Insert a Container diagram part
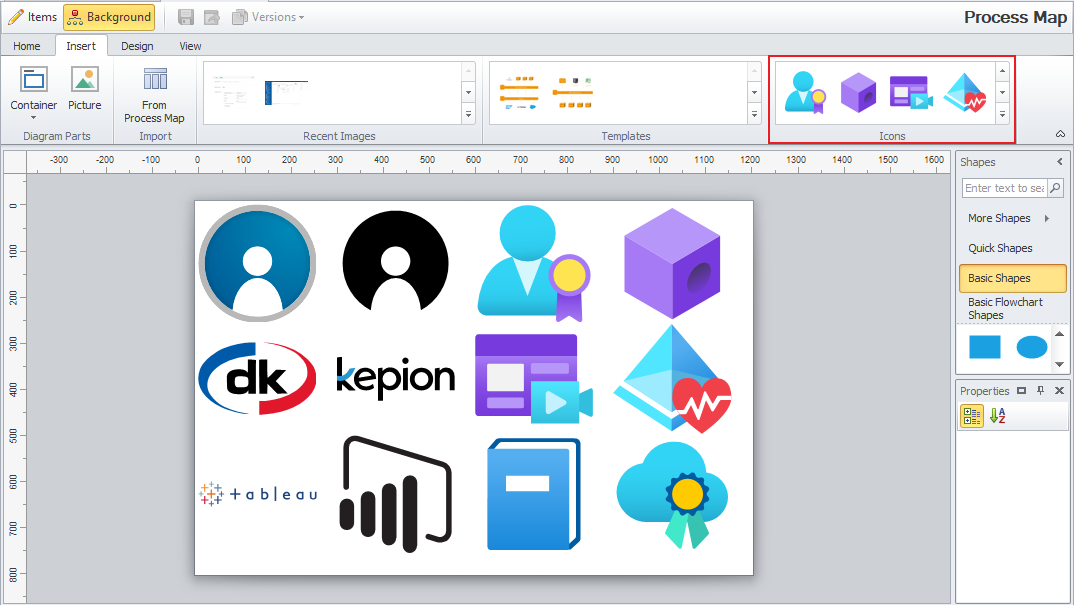 point(34,92)
